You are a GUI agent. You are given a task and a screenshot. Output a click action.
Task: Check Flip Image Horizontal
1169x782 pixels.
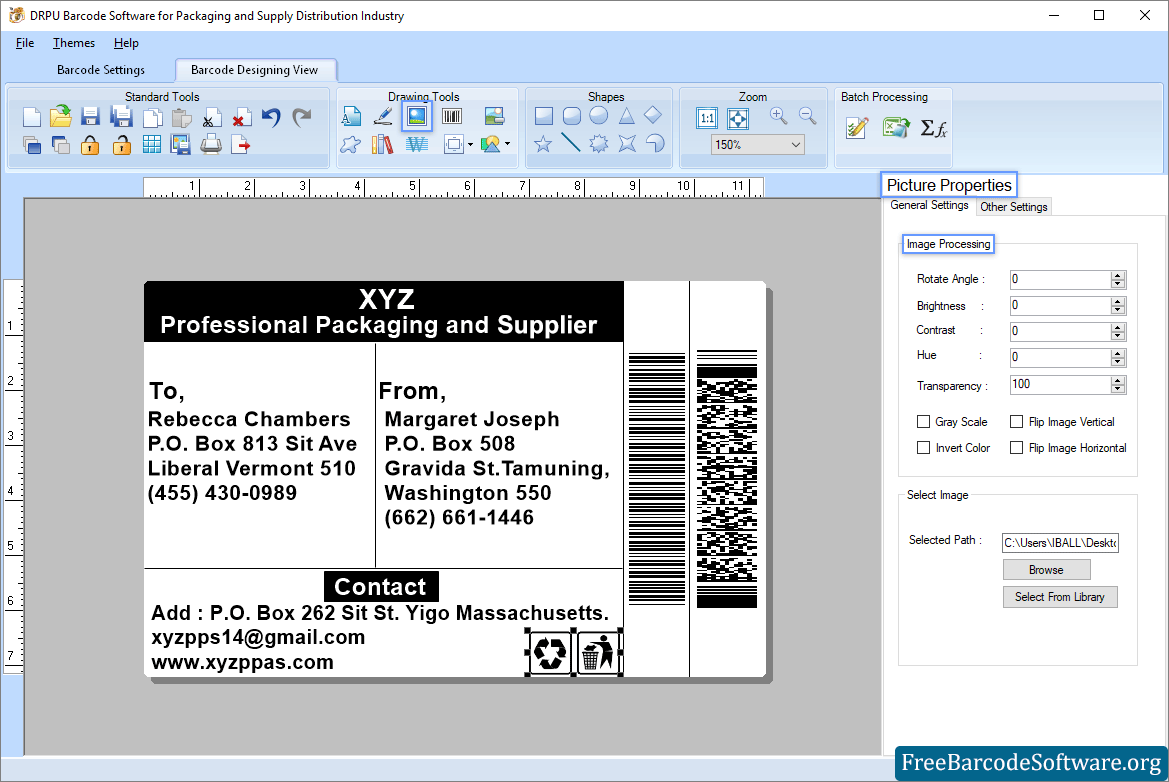[1016, 448]
